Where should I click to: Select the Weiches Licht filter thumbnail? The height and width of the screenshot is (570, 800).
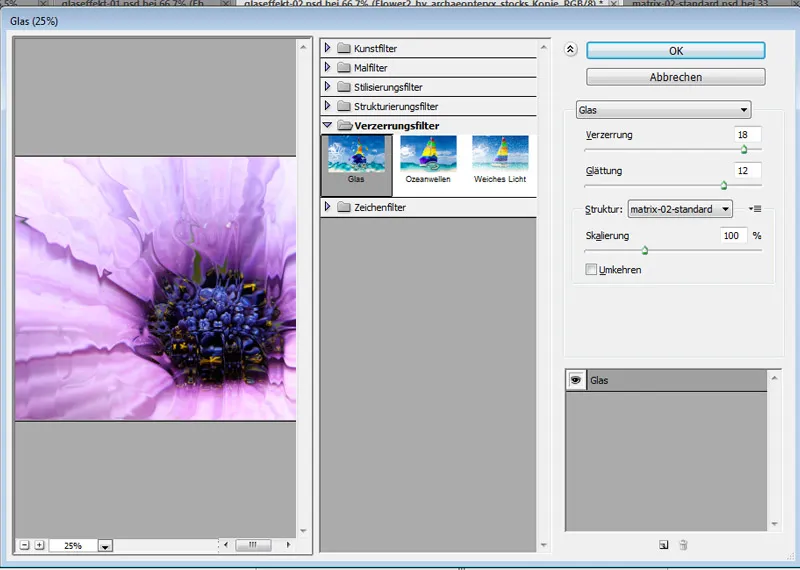coord(500,160)
